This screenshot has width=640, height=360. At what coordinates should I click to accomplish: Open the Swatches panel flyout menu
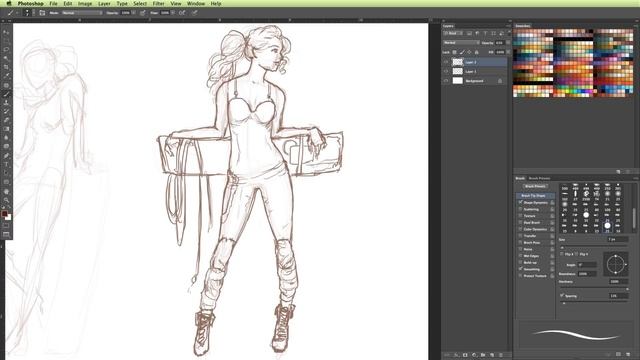pos(636,26)
